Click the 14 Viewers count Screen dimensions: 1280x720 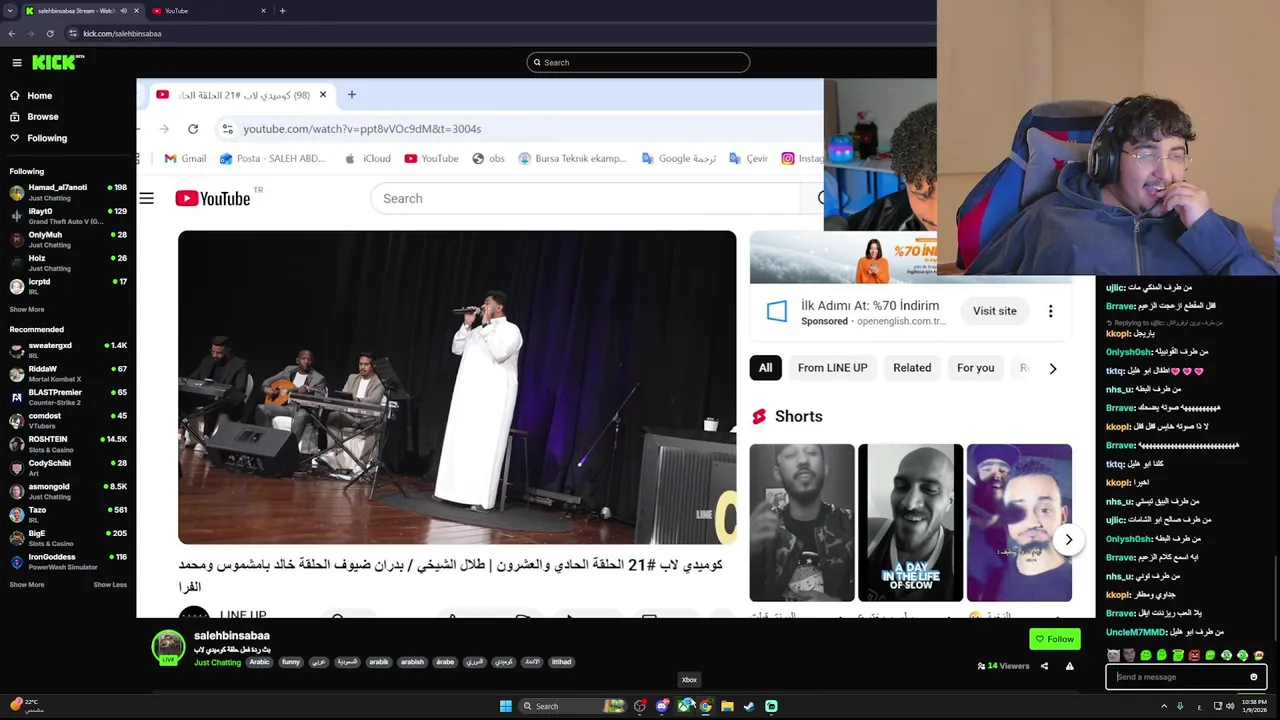click(1003, 666)
